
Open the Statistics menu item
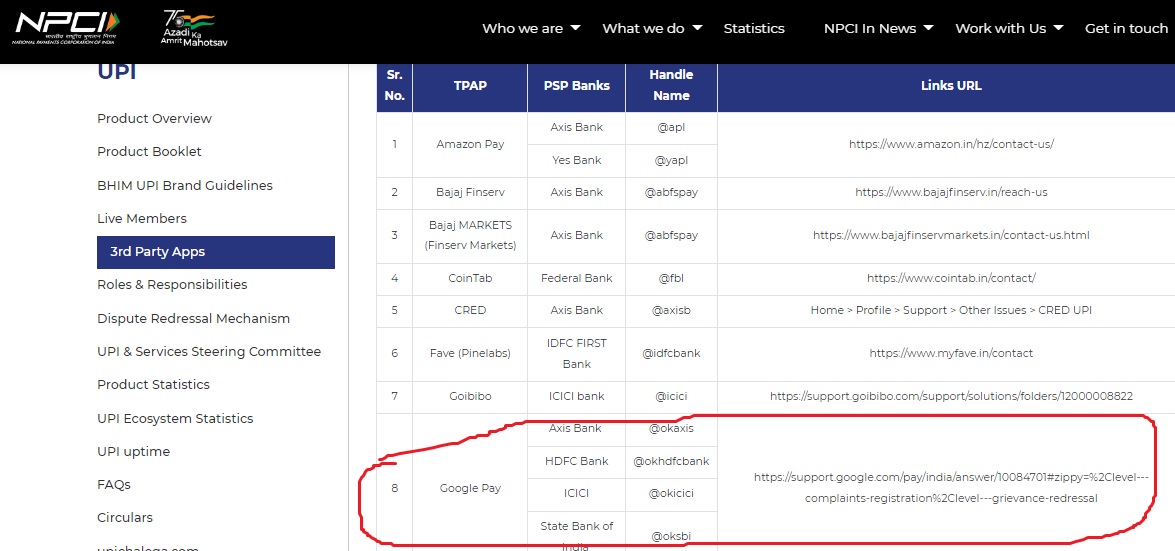(x=754, y=28)
